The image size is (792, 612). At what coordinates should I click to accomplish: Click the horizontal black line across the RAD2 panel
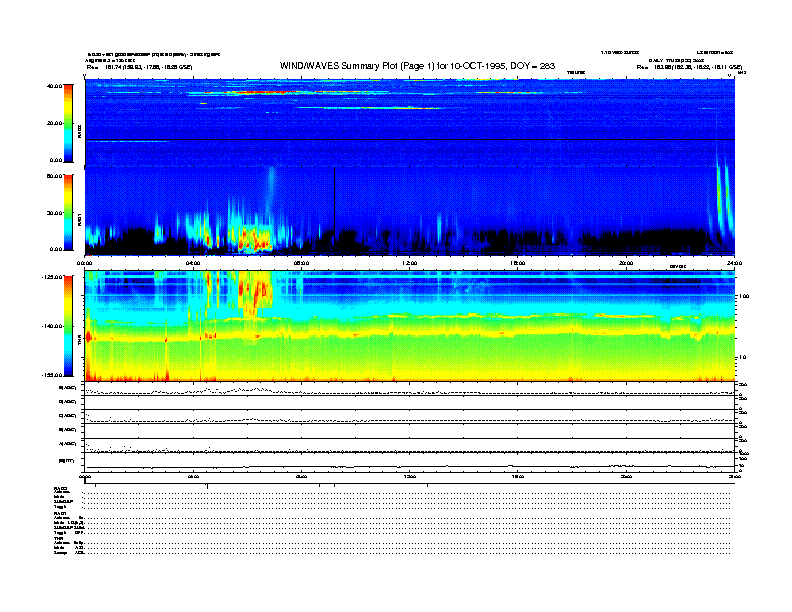click(x=410, y=139)
